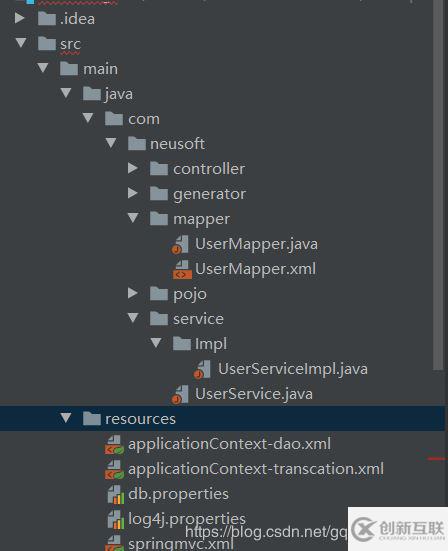Click the db.properties file icon
The height and width of the screenshot is (551, 448).
point(116,495)
